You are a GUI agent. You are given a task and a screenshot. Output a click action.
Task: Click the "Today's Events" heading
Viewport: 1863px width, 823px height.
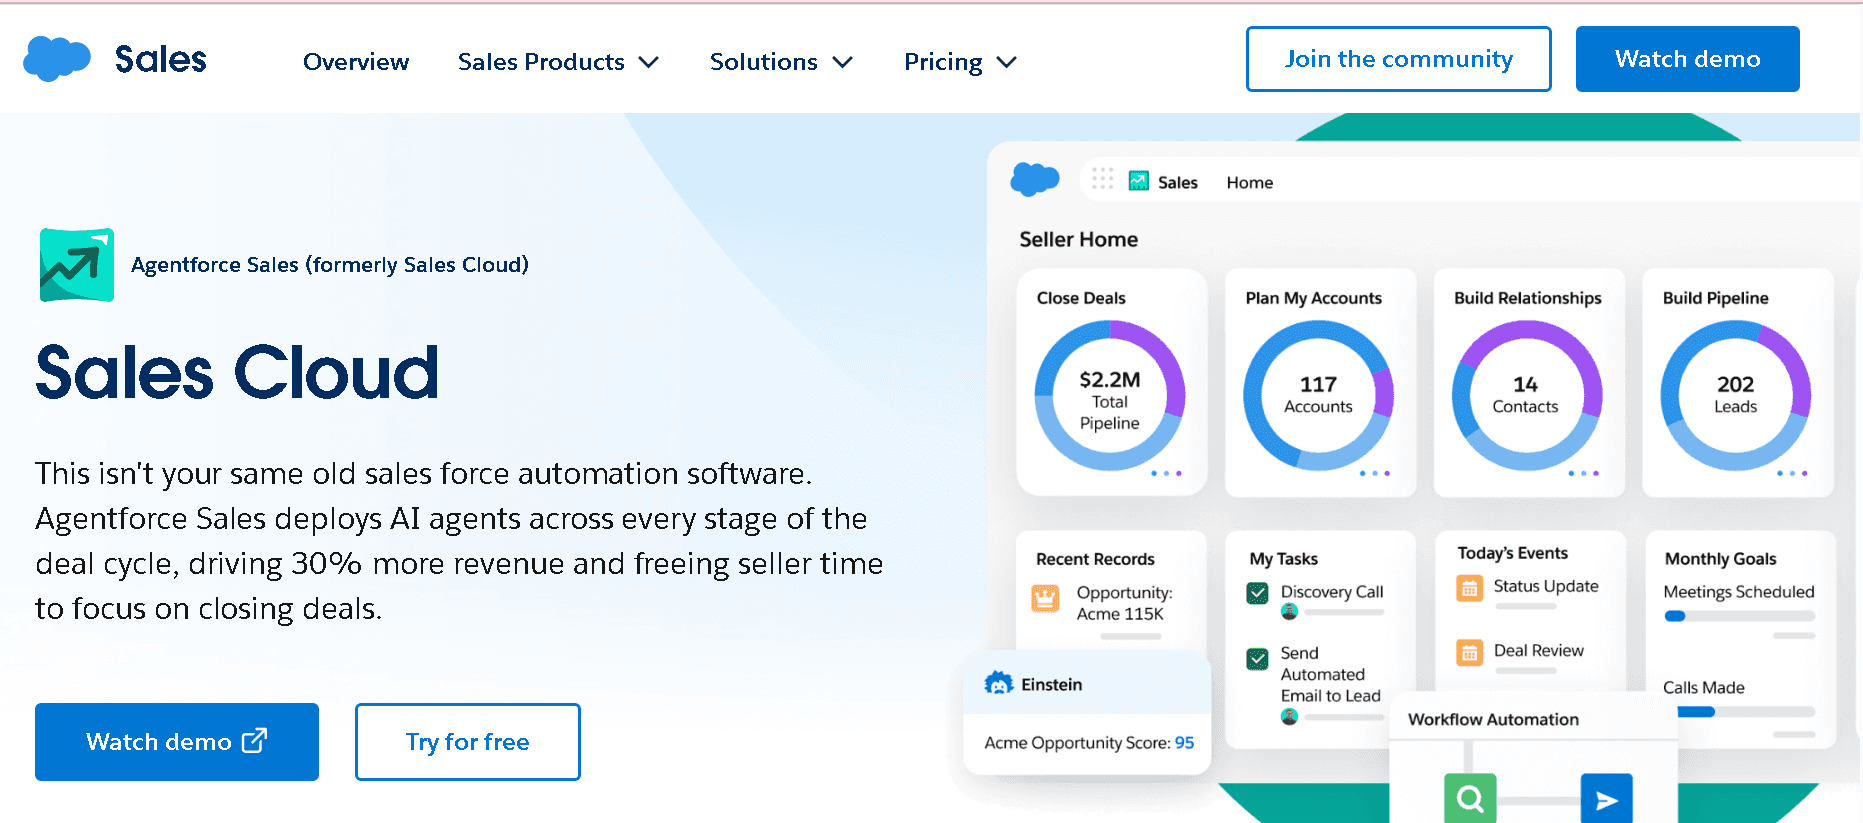point(1513,553)
